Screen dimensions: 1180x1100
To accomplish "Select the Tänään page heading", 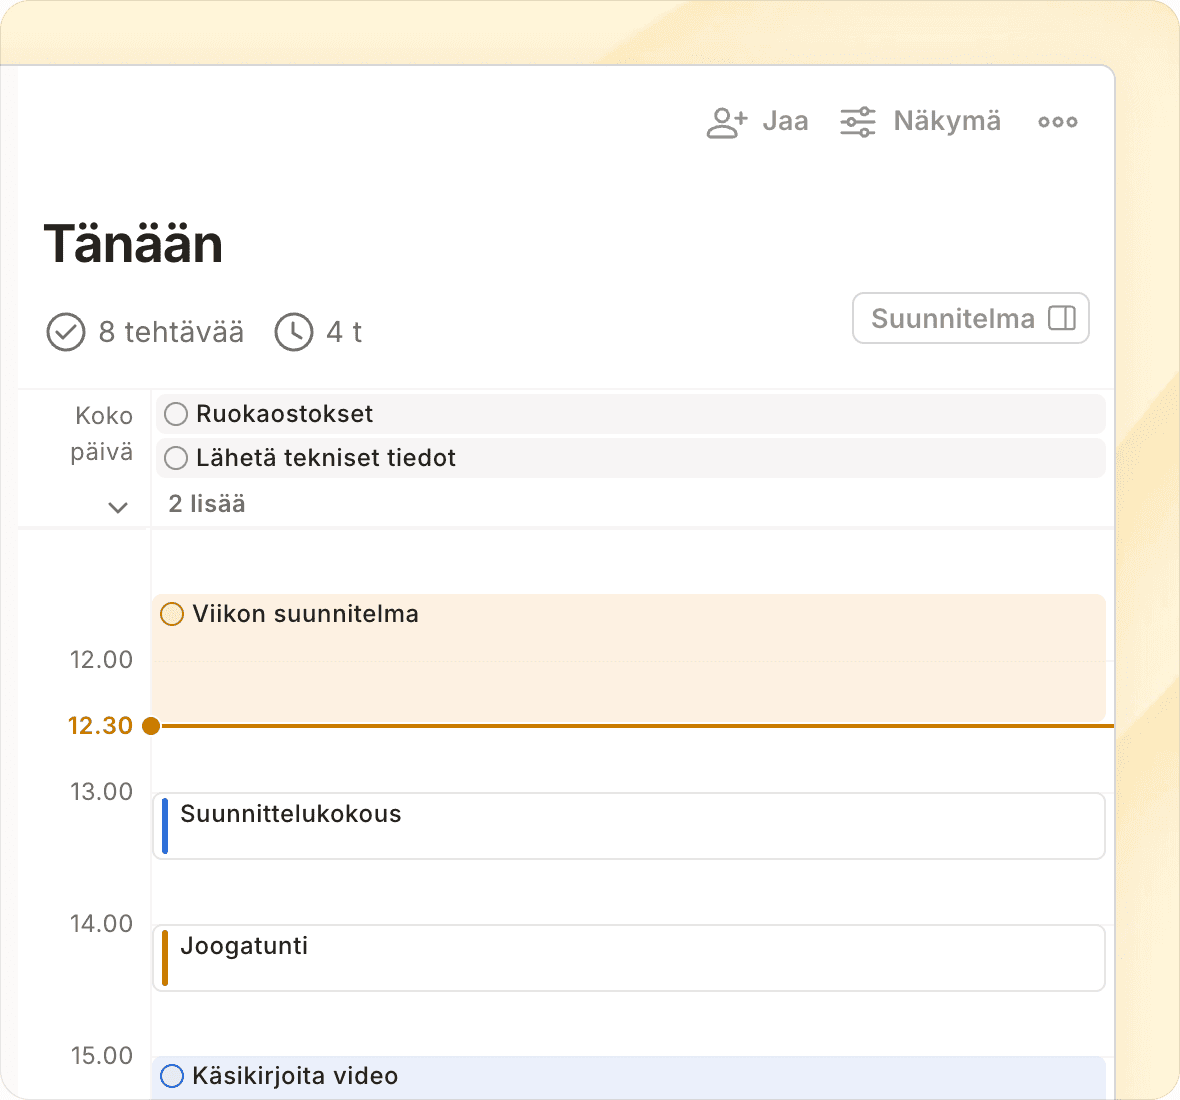I will pyautogui.click(x=133, y=244).
